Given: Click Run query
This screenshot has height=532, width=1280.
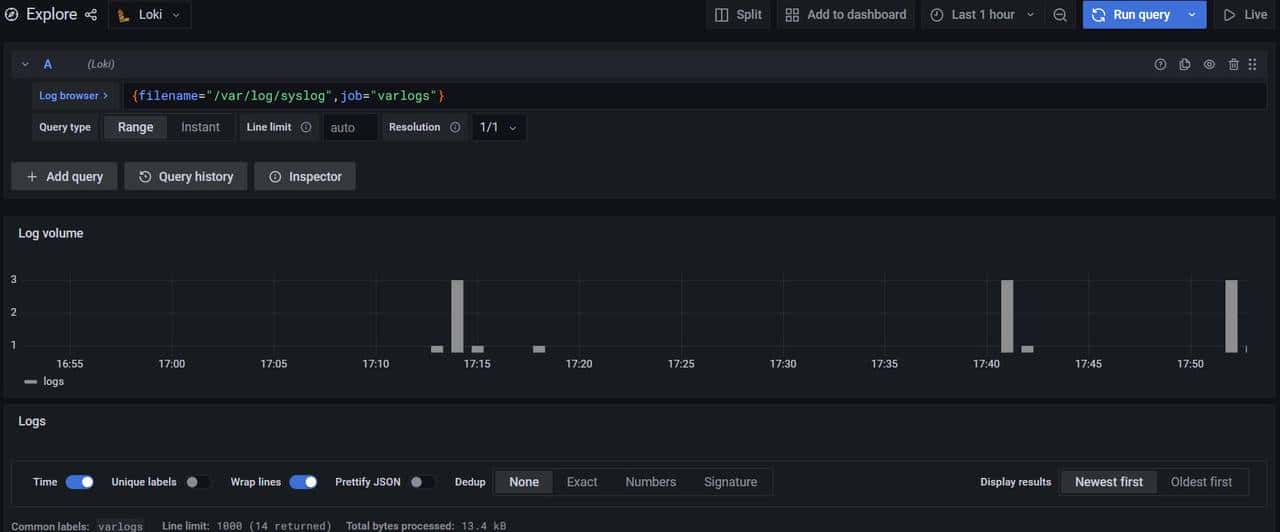Looking at the screenshot, I should [x=1130, y=15].
